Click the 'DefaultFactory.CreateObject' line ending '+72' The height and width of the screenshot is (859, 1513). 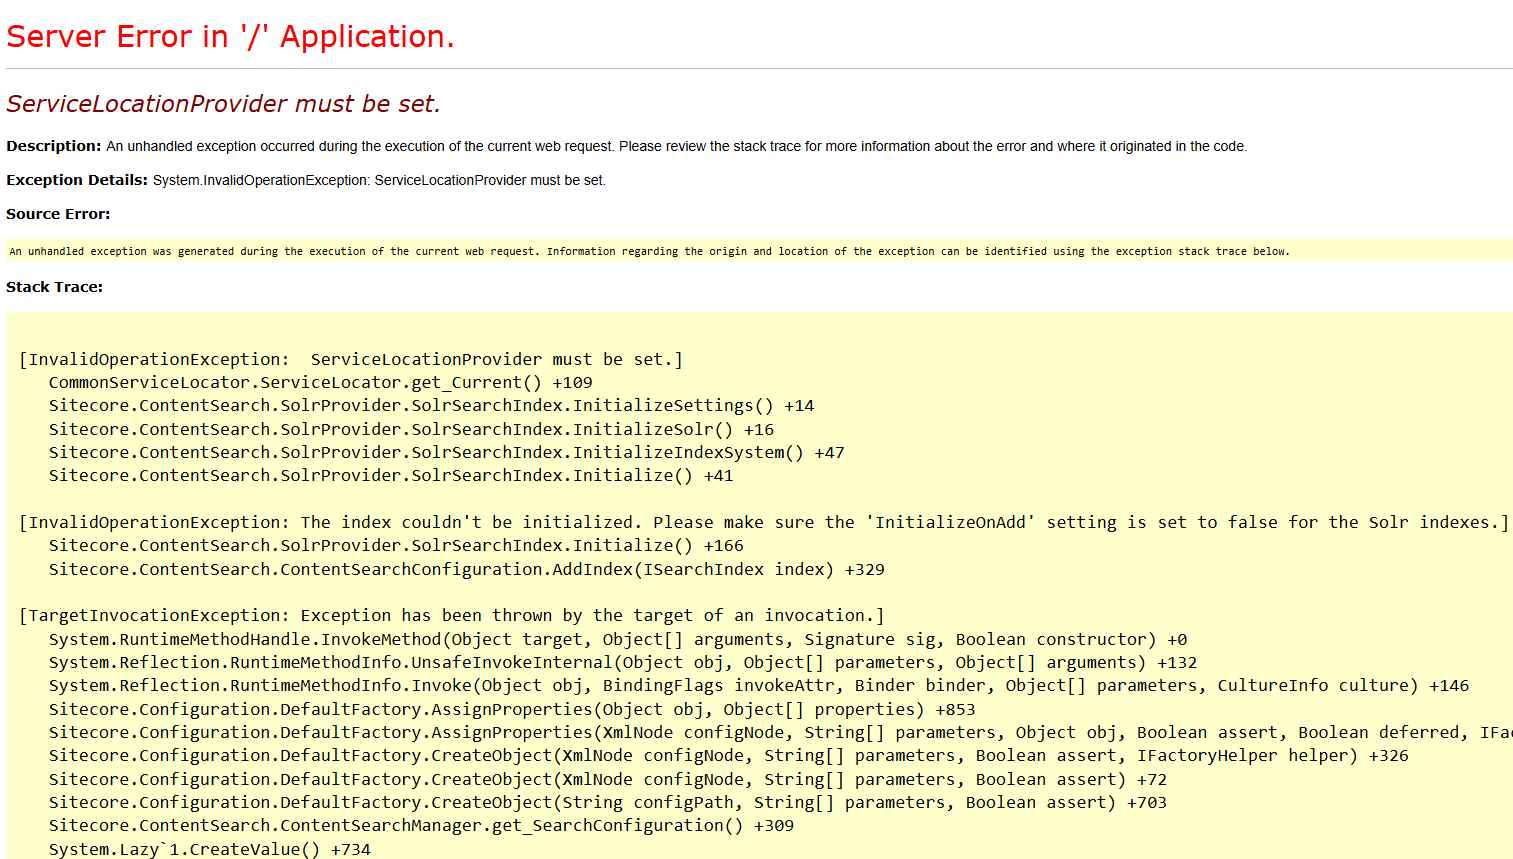coord(608,779)
